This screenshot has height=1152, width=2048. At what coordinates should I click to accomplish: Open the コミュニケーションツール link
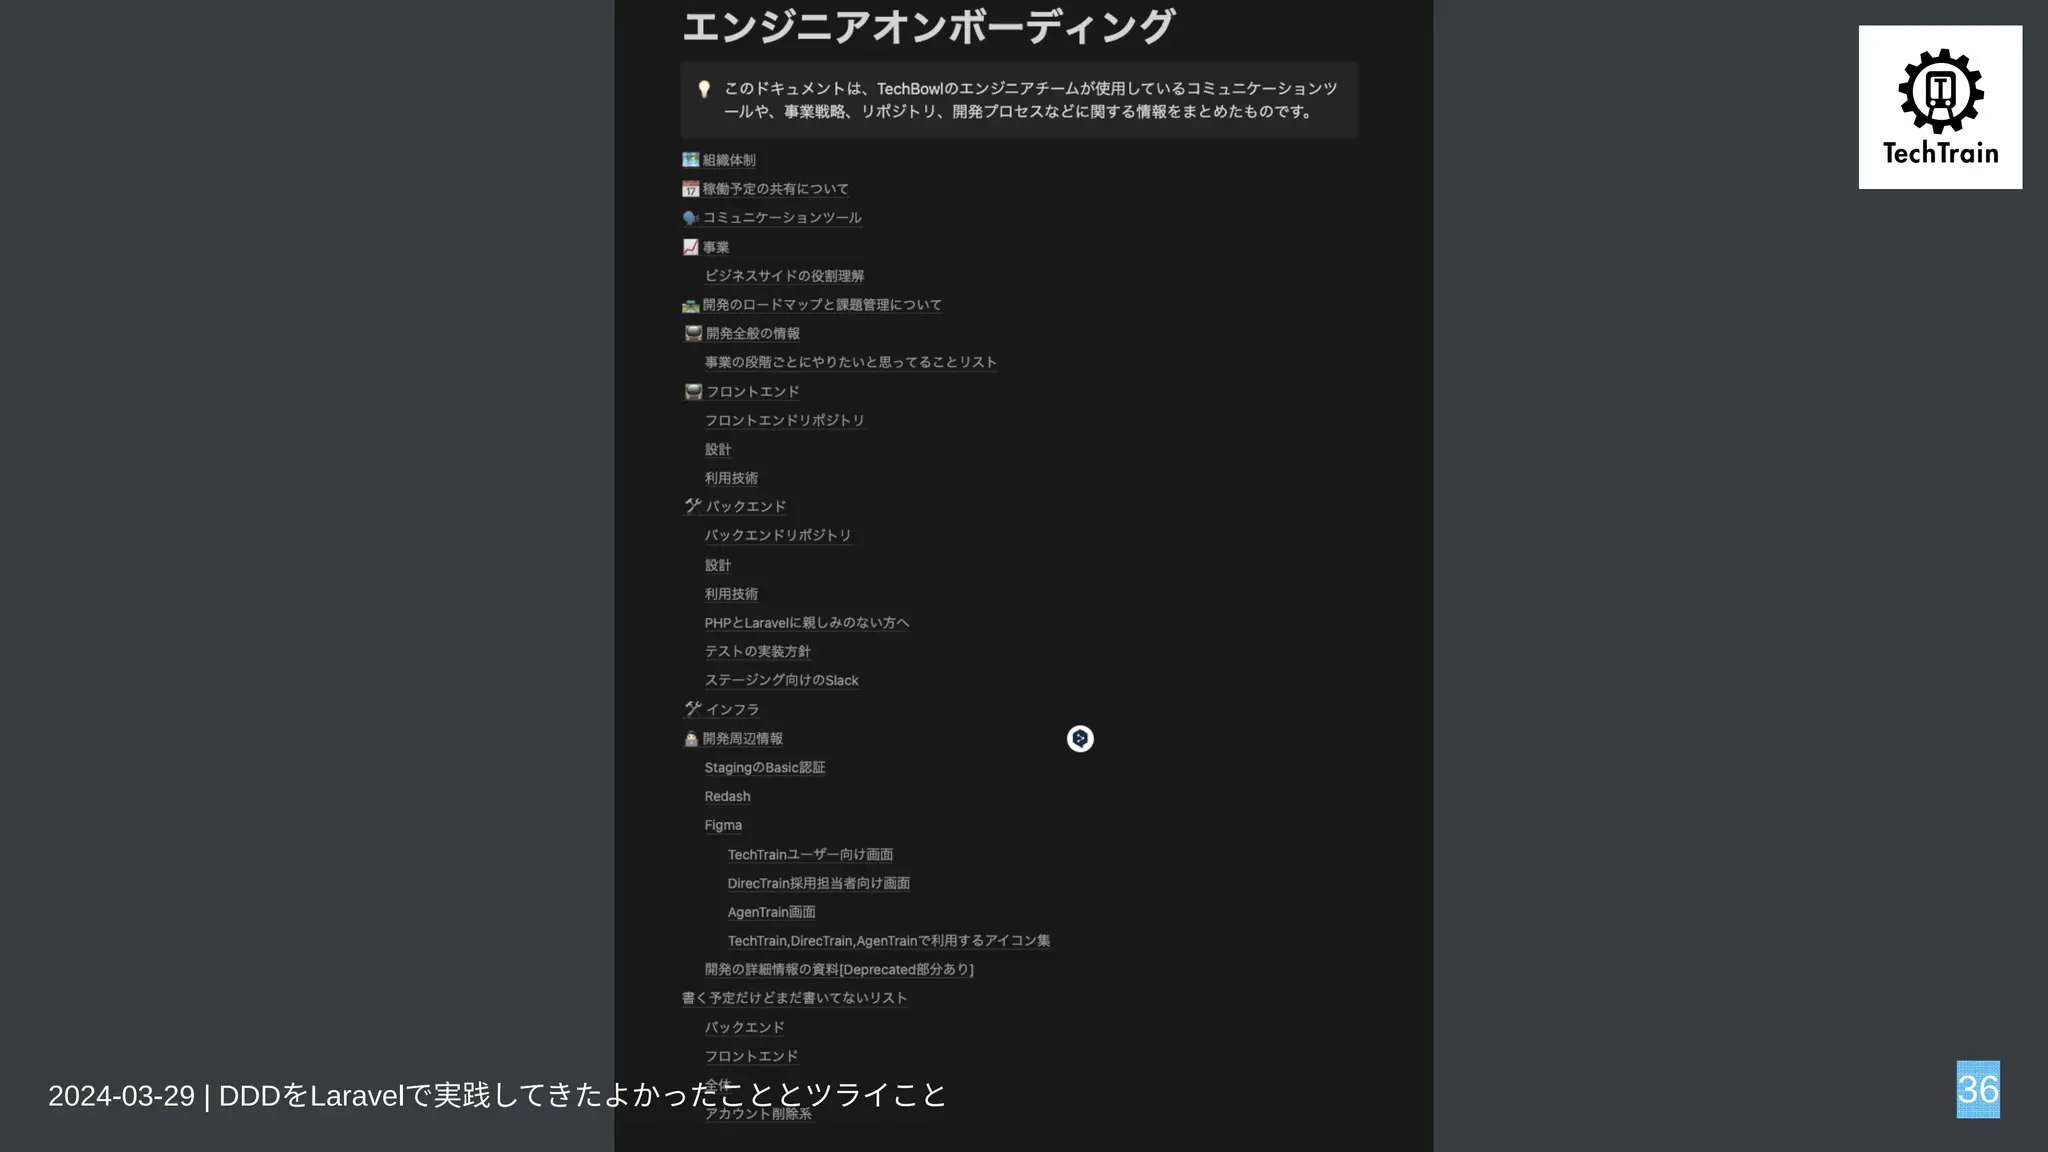pos(782,218)
